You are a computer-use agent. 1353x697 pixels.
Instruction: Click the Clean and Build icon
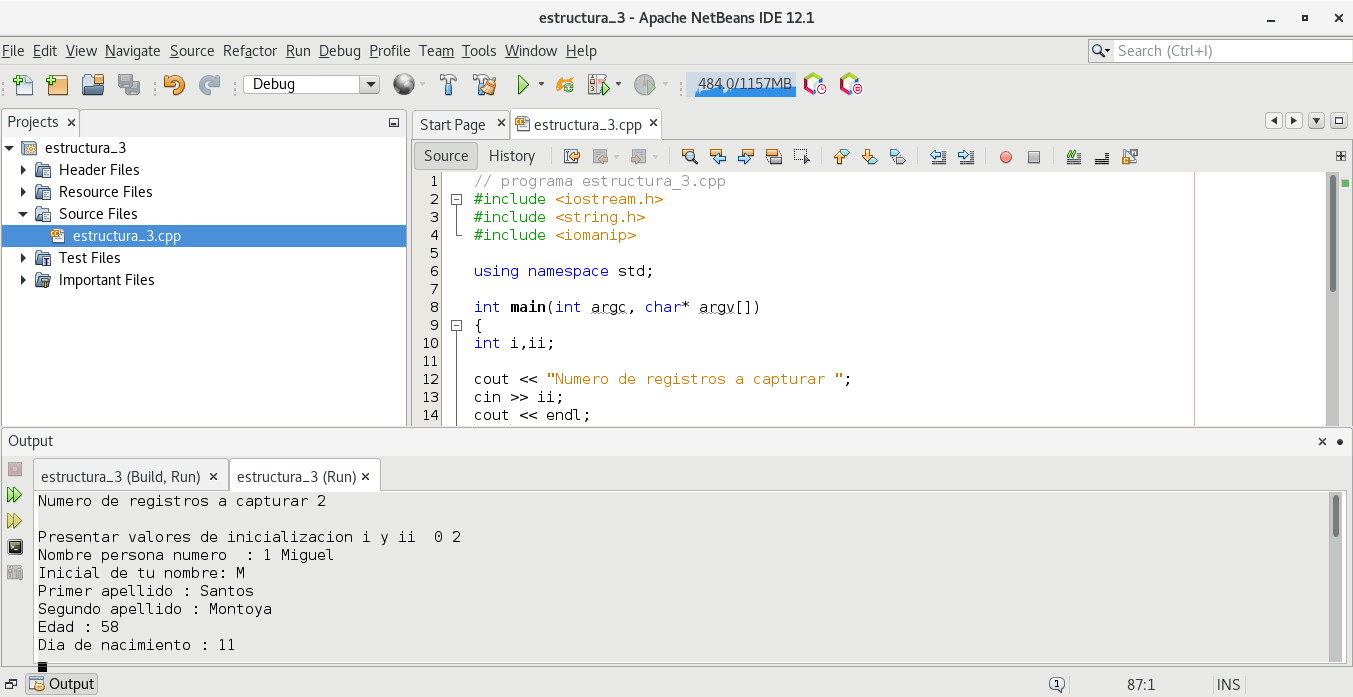click(484, 85)
